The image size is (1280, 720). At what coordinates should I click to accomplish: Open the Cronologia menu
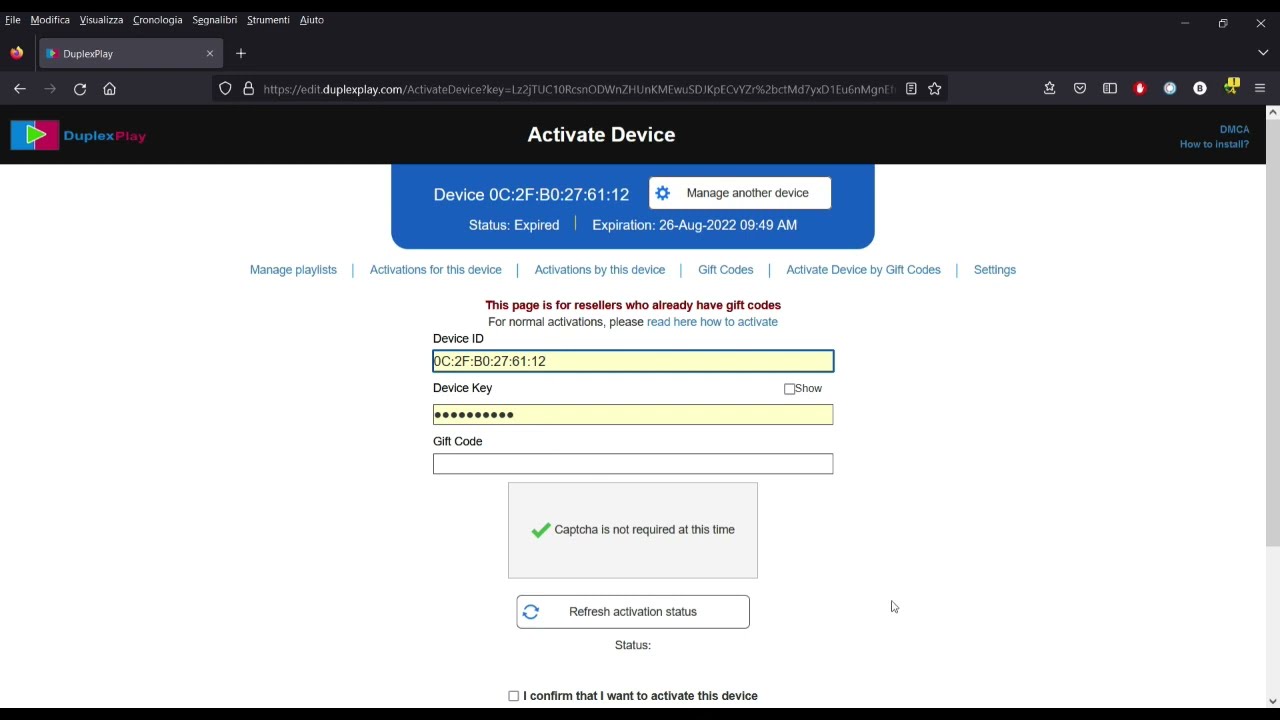[158, 20]
